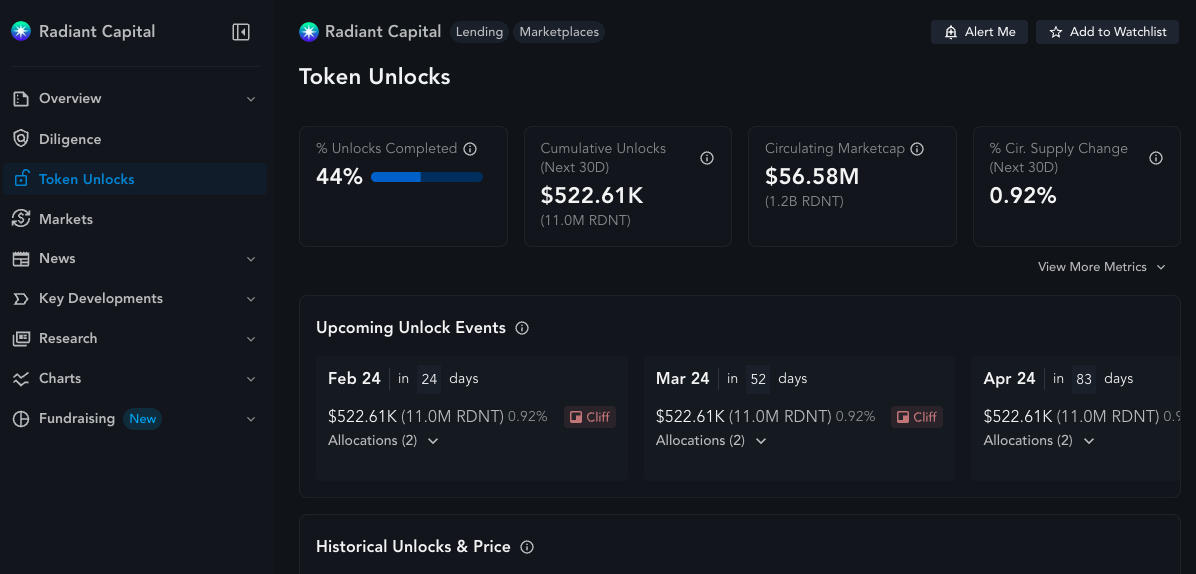Click the $522.61K cumulative unlocks value
1196x574 pixels.
(x=592, y=196)
